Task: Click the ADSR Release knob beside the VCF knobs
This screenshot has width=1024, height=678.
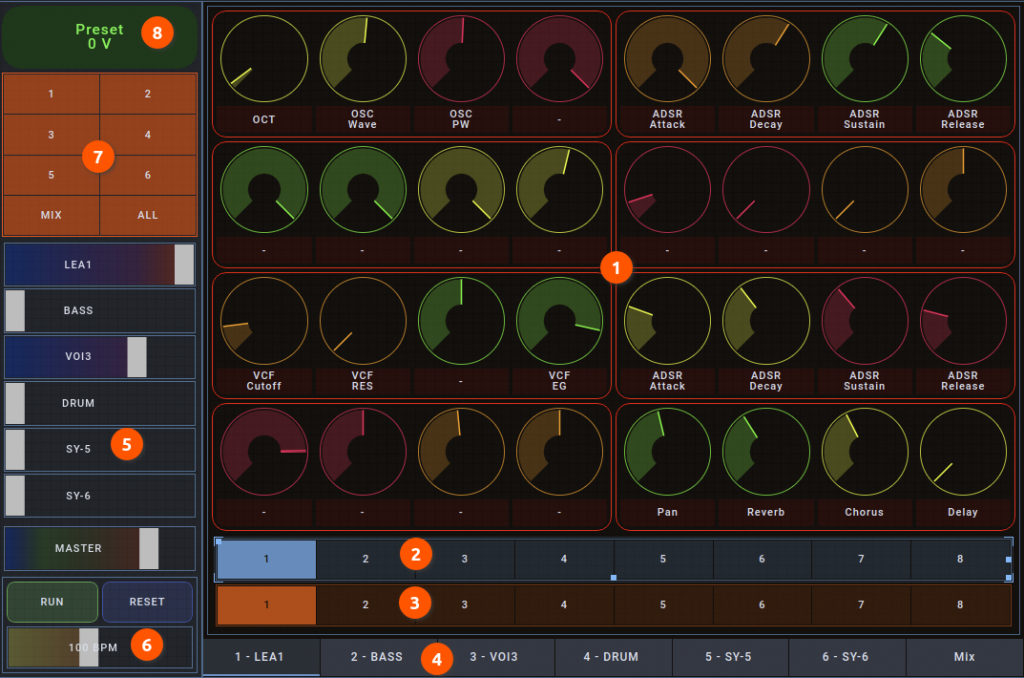Action: tap(963, 321)
